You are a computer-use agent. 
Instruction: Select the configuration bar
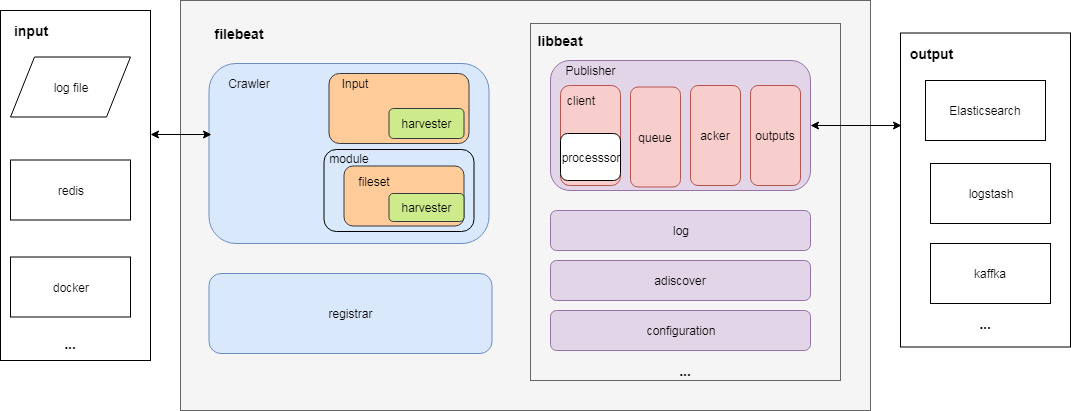click(680, 330)
